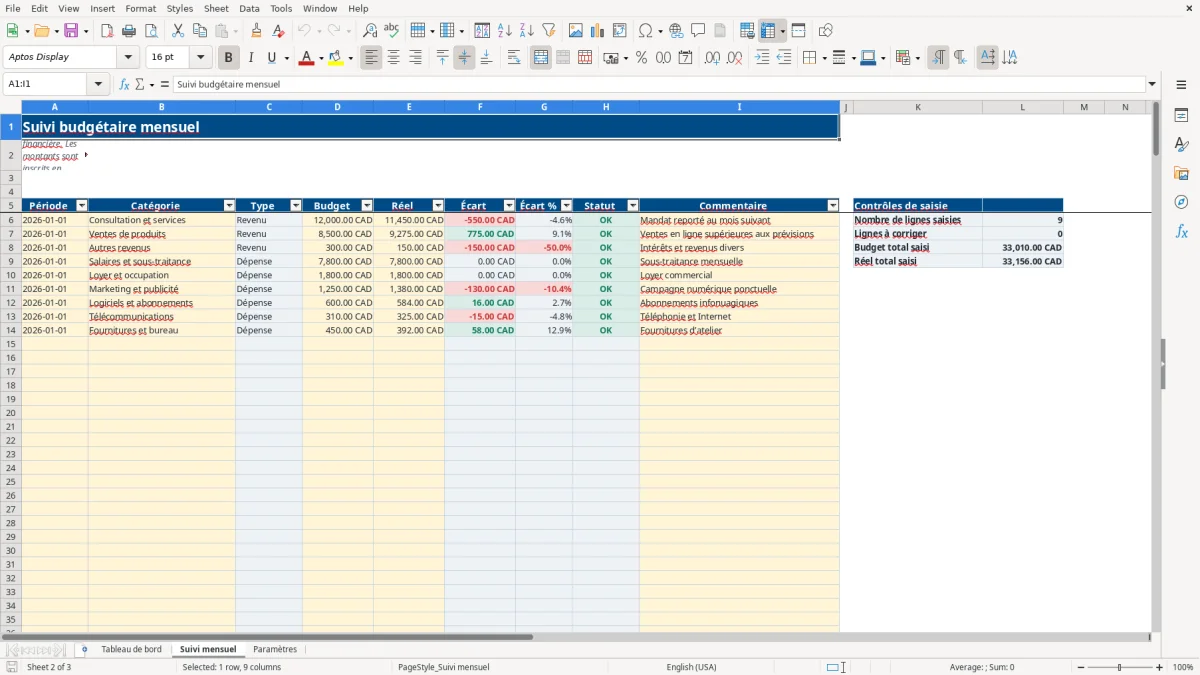Image resolution: width=1200 pixels, height=675 pixels.
Task: Open Function Wizard fx icon
Action: click(125, 85)
